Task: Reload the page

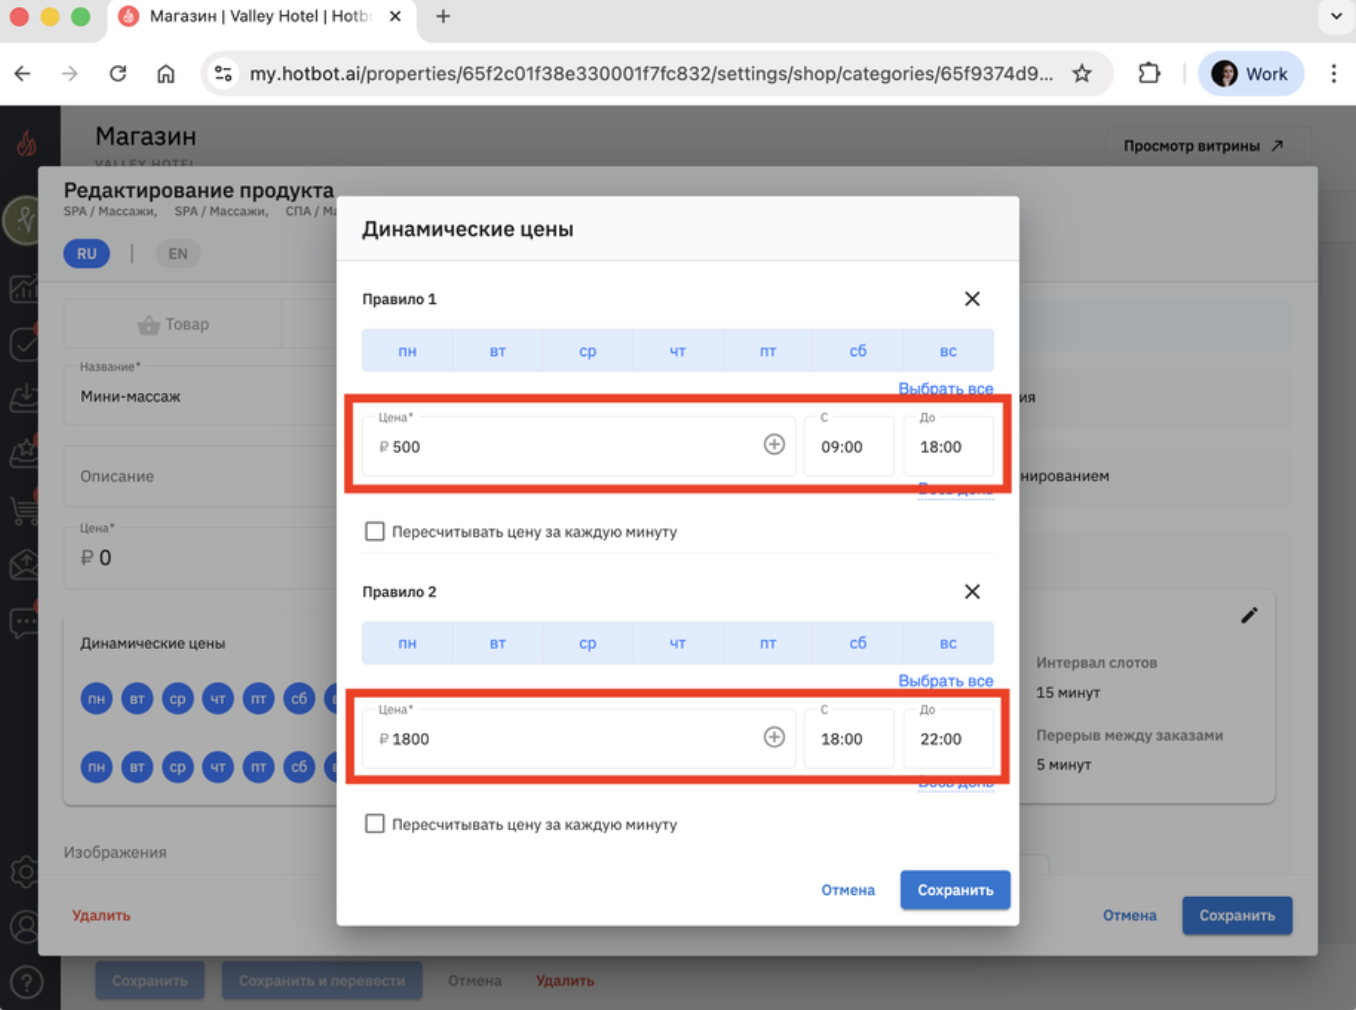Action: point(118,73)
